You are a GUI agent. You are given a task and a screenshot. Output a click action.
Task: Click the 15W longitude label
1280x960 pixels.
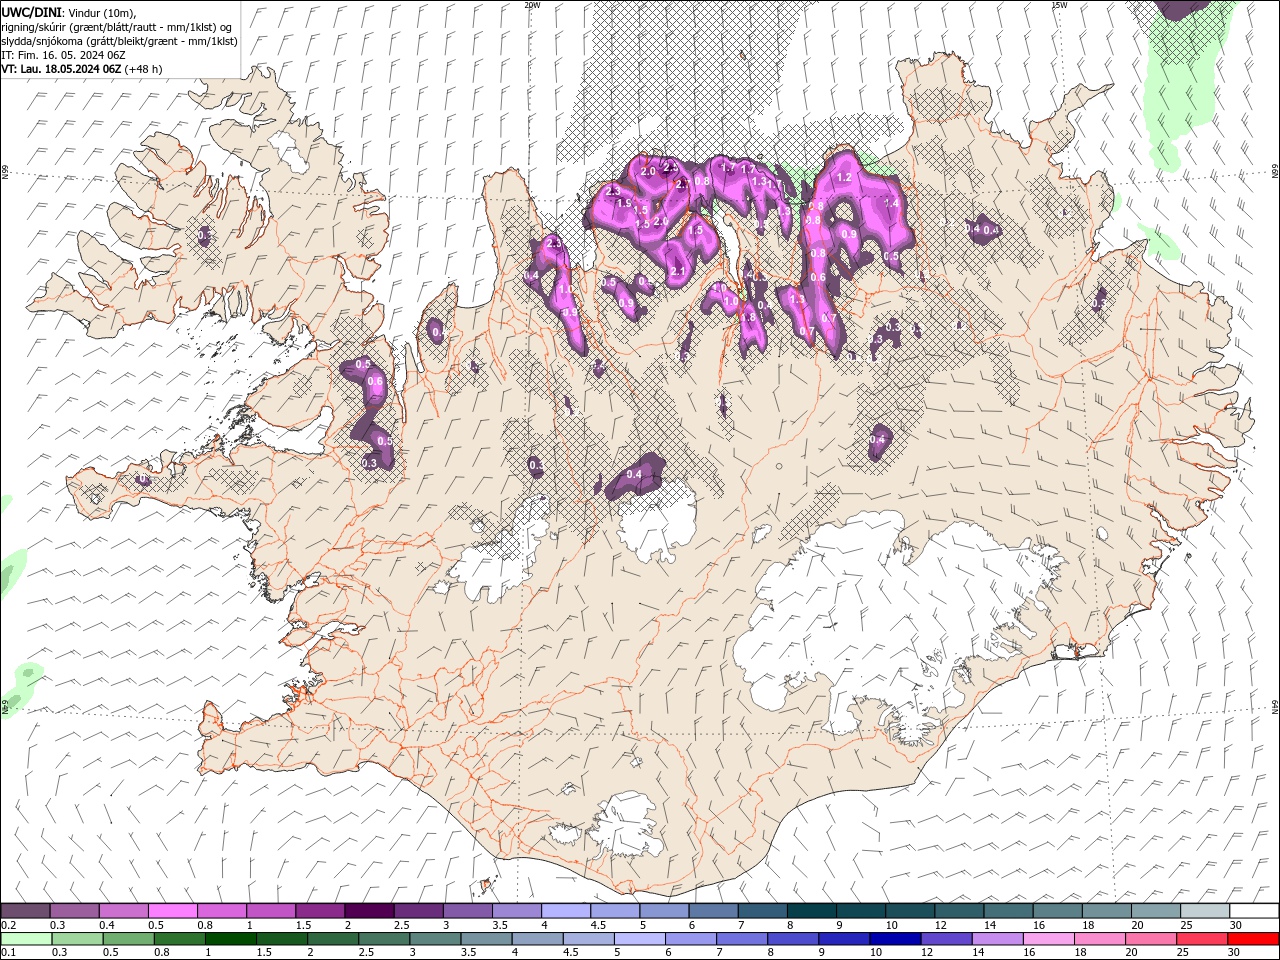1059,5
